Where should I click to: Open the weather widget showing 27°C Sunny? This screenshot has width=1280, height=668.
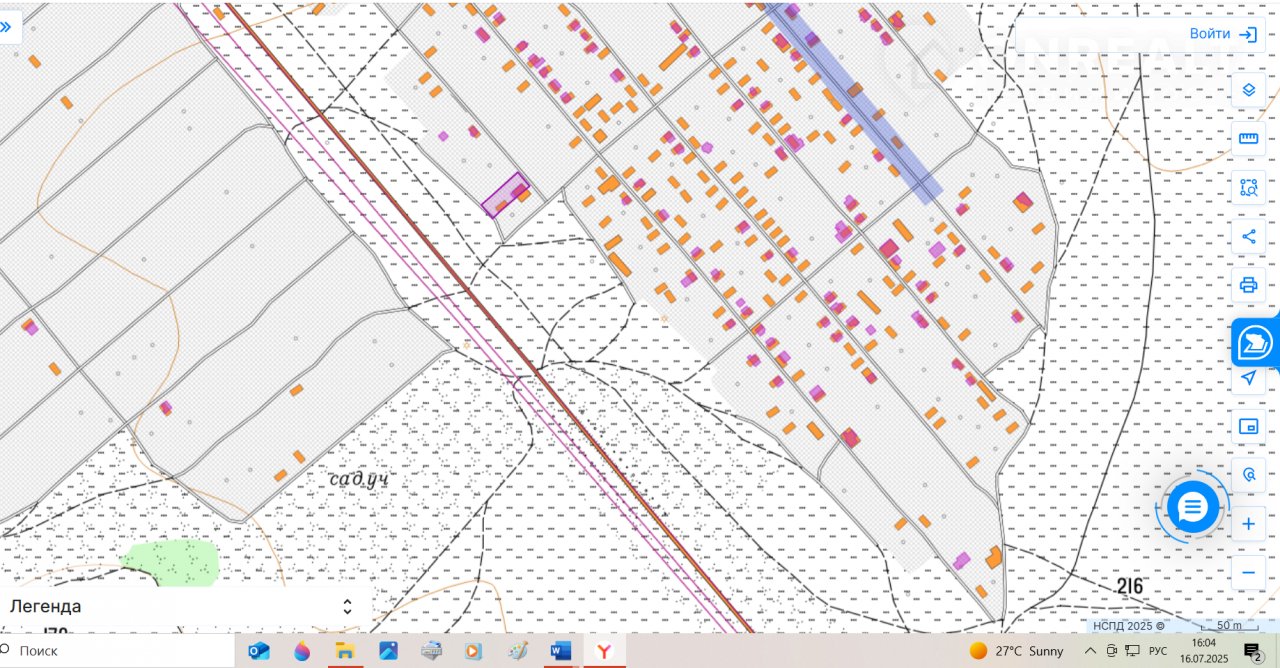click(x=1016, y=651)
